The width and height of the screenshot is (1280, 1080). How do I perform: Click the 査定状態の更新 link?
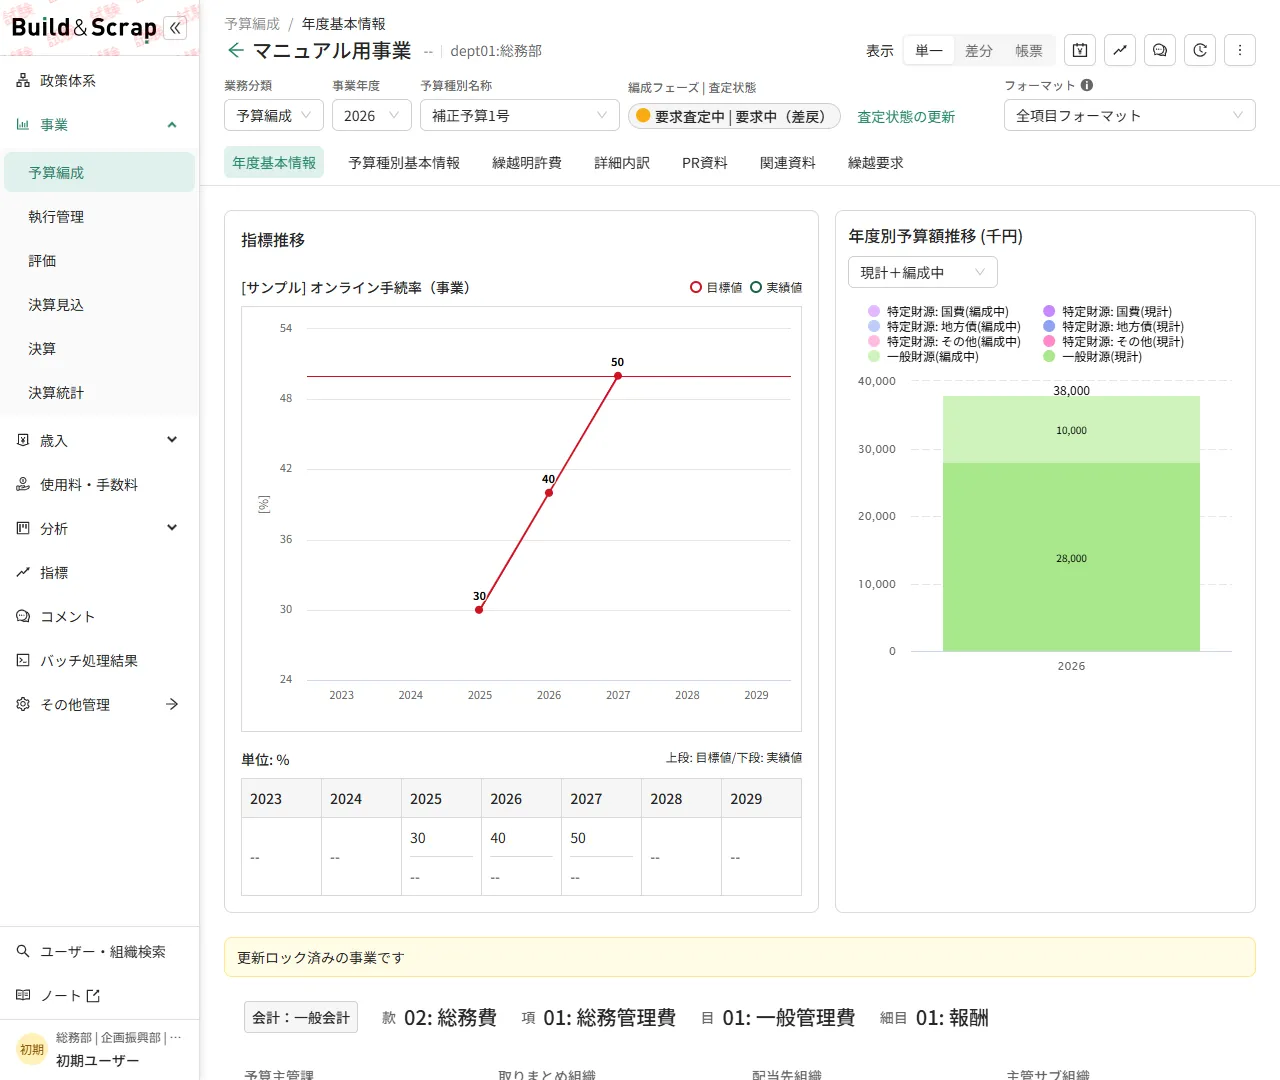click(906, 117)
